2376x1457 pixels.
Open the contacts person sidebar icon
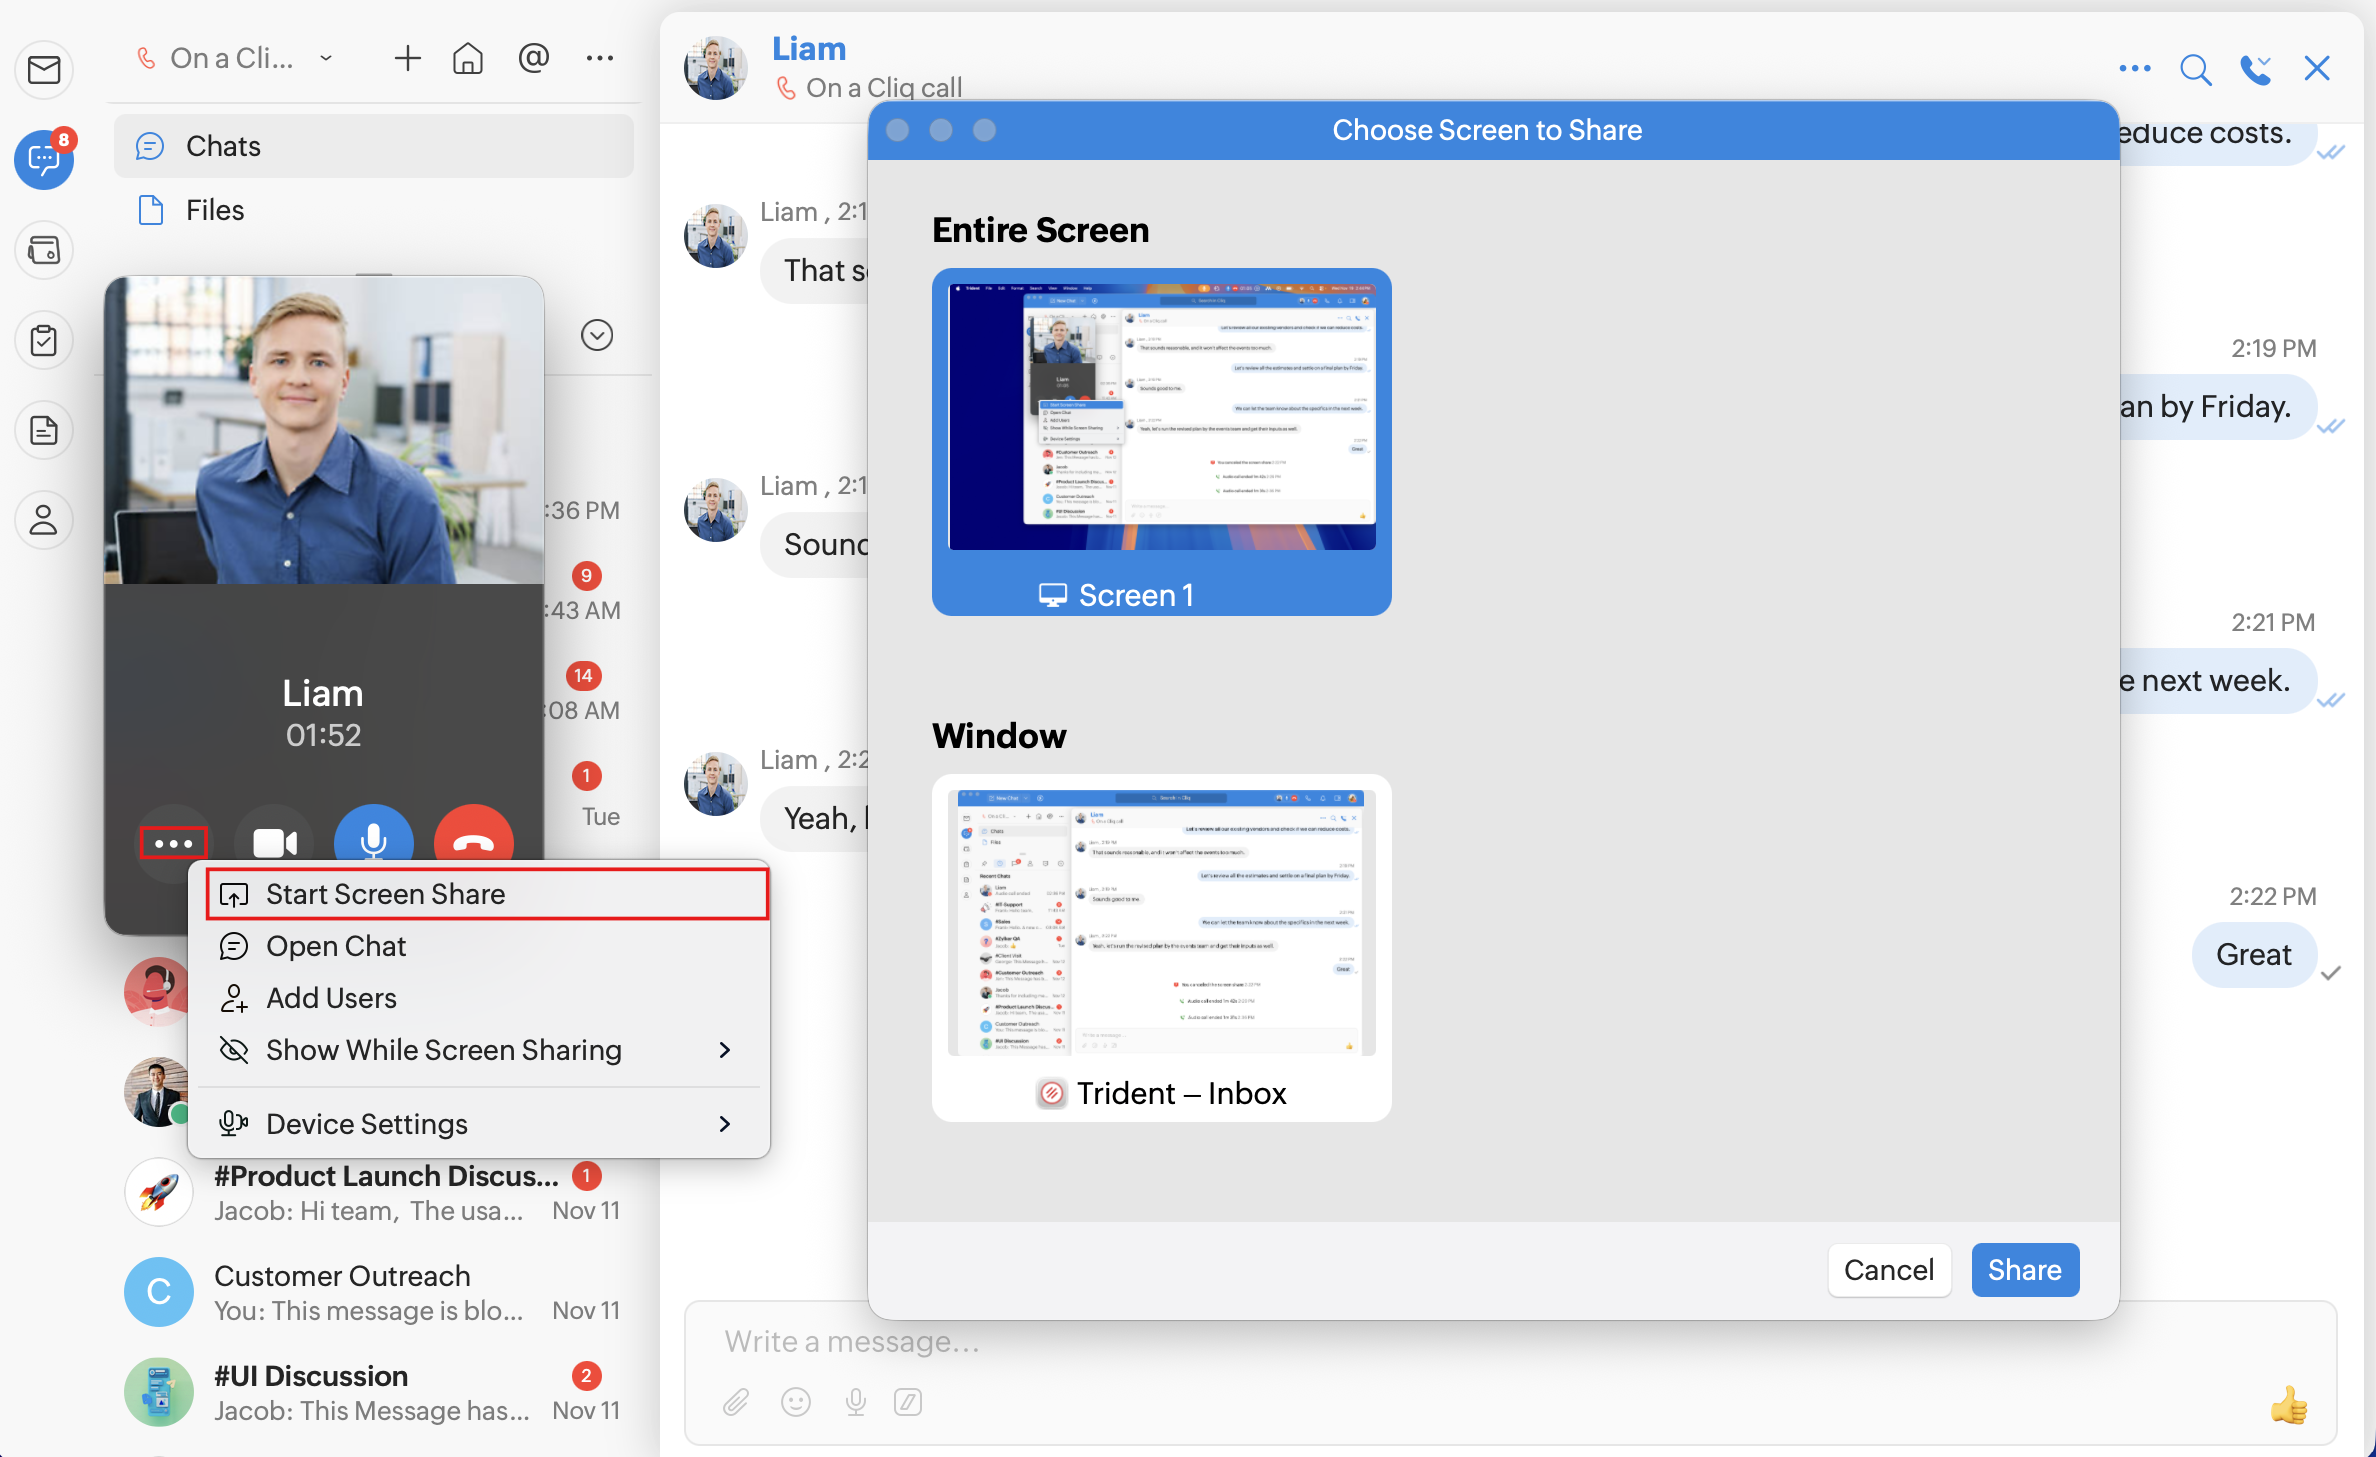point(44,520)
